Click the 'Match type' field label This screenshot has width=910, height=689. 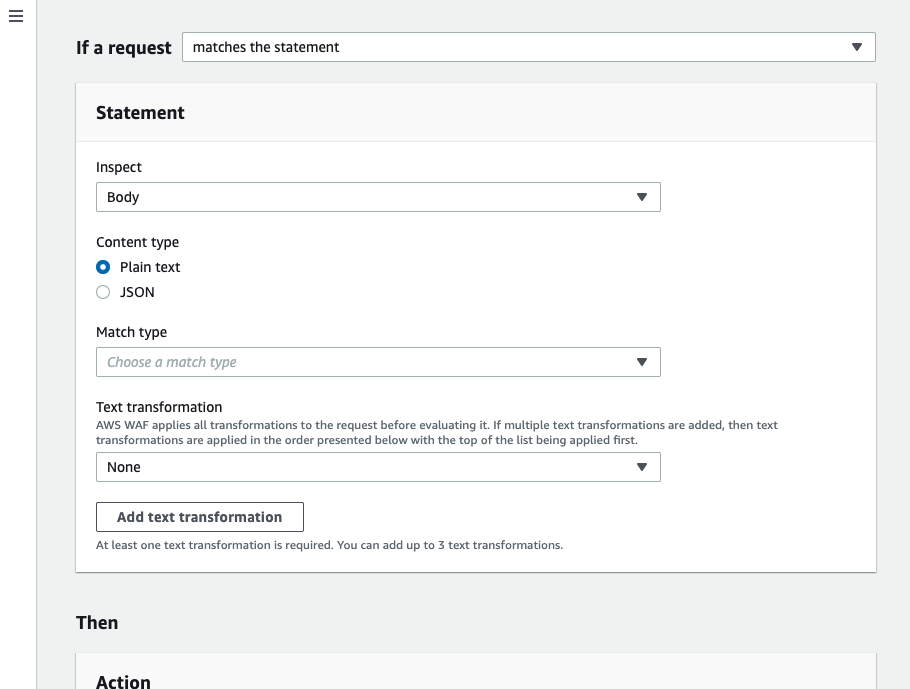pos(132,332)
